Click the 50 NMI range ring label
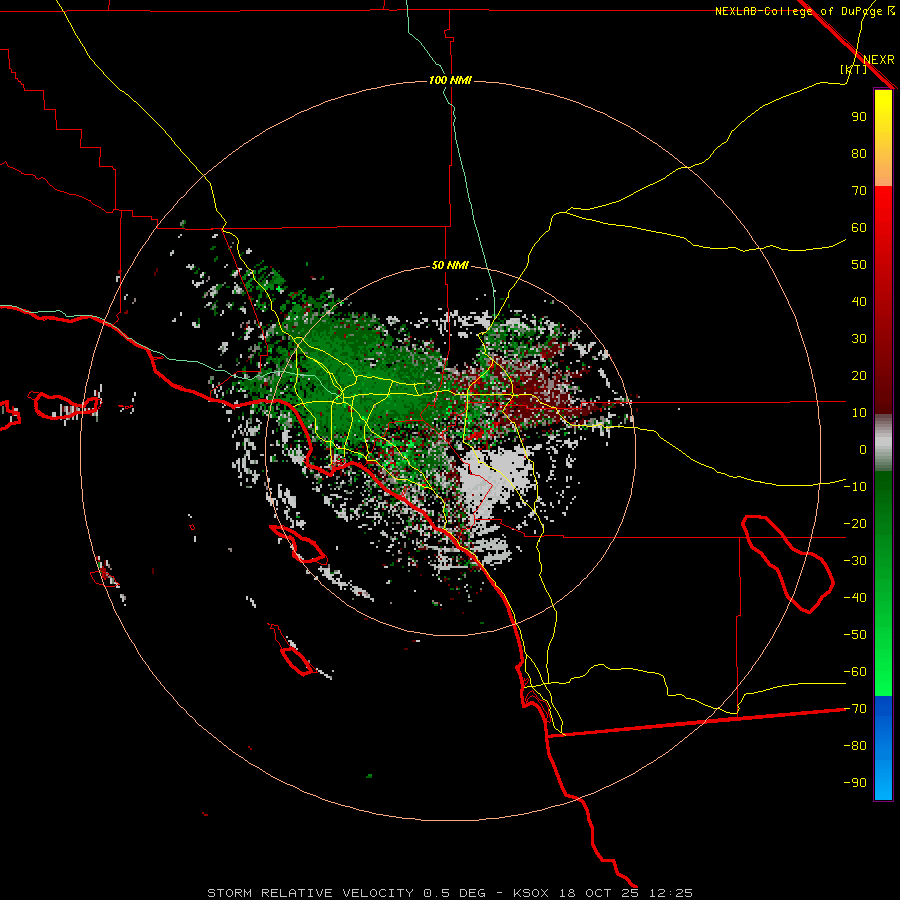Screen dimensions: 900x900 [450, 265]
